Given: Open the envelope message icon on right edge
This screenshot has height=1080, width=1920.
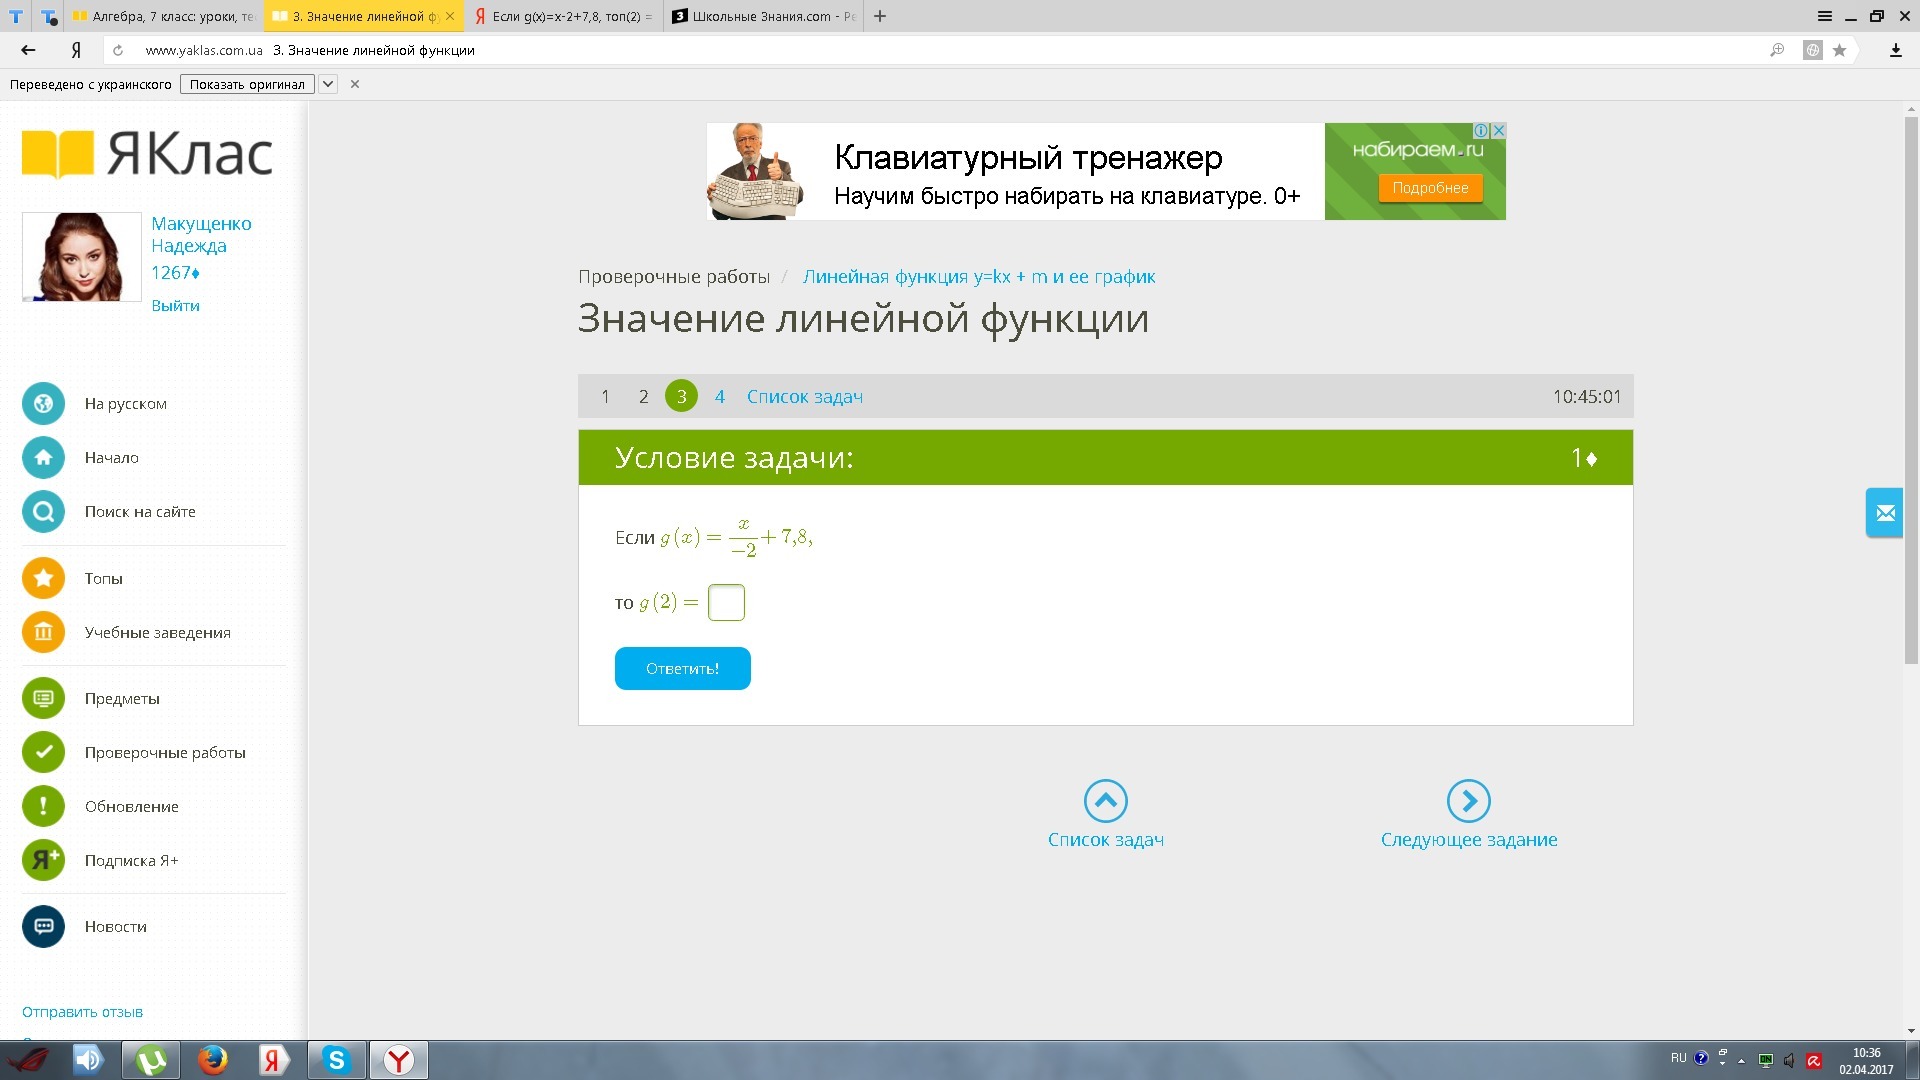Looking at the screenshot, I should [1885, 513].
